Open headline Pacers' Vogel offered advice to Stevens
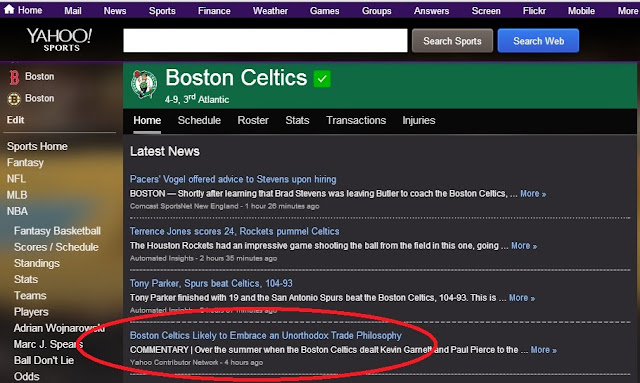This screenshot has height=383, width=640. pyautogui.click(x=233, y=179)
